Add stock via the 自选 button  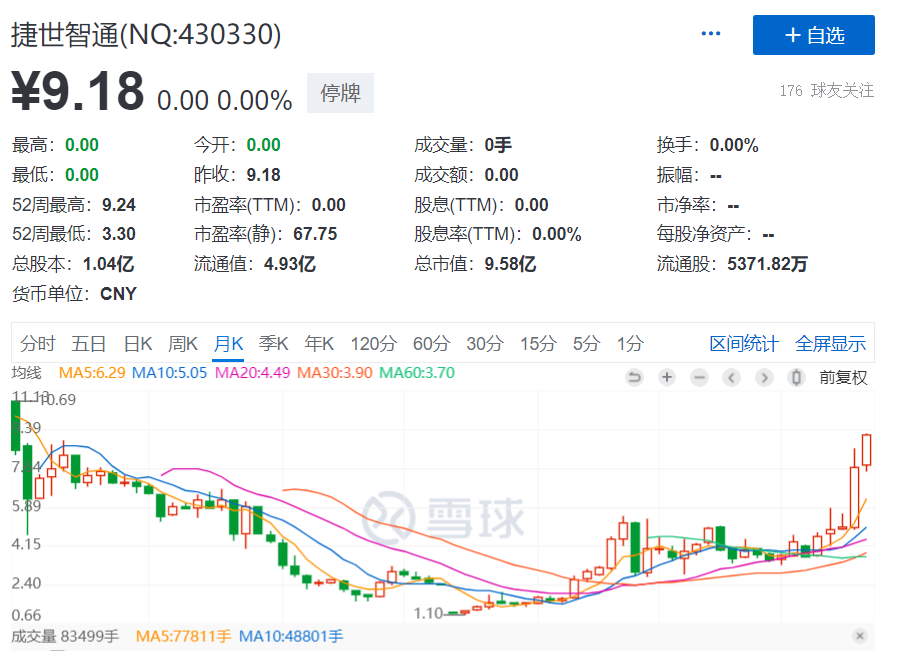point(813,35)
